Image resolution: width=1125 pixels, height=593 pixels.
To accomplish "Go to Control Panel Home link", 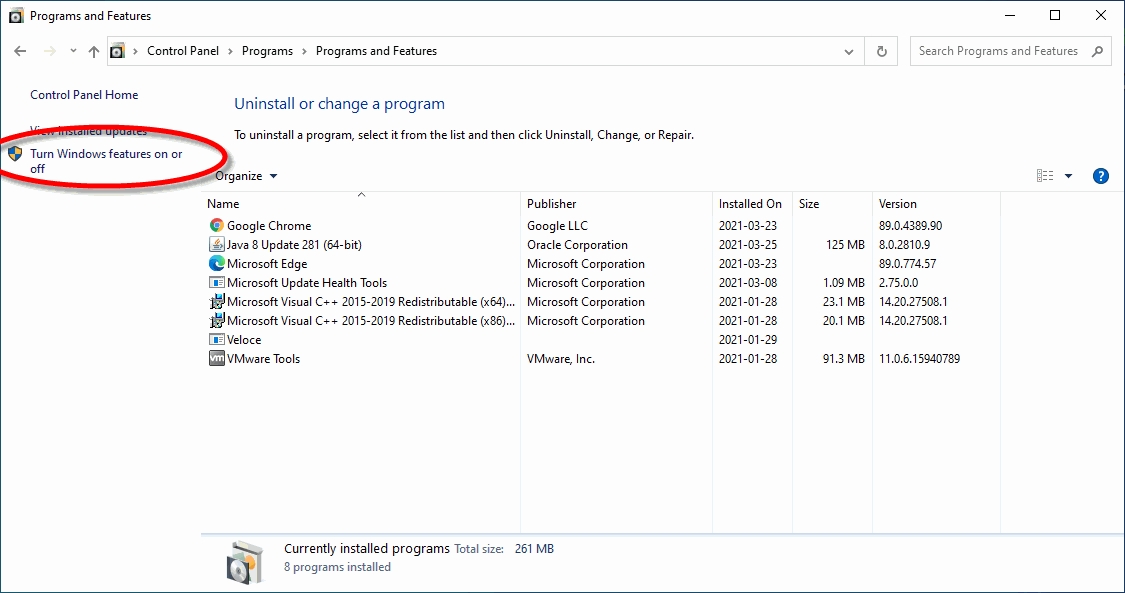I will coord(84,95).
